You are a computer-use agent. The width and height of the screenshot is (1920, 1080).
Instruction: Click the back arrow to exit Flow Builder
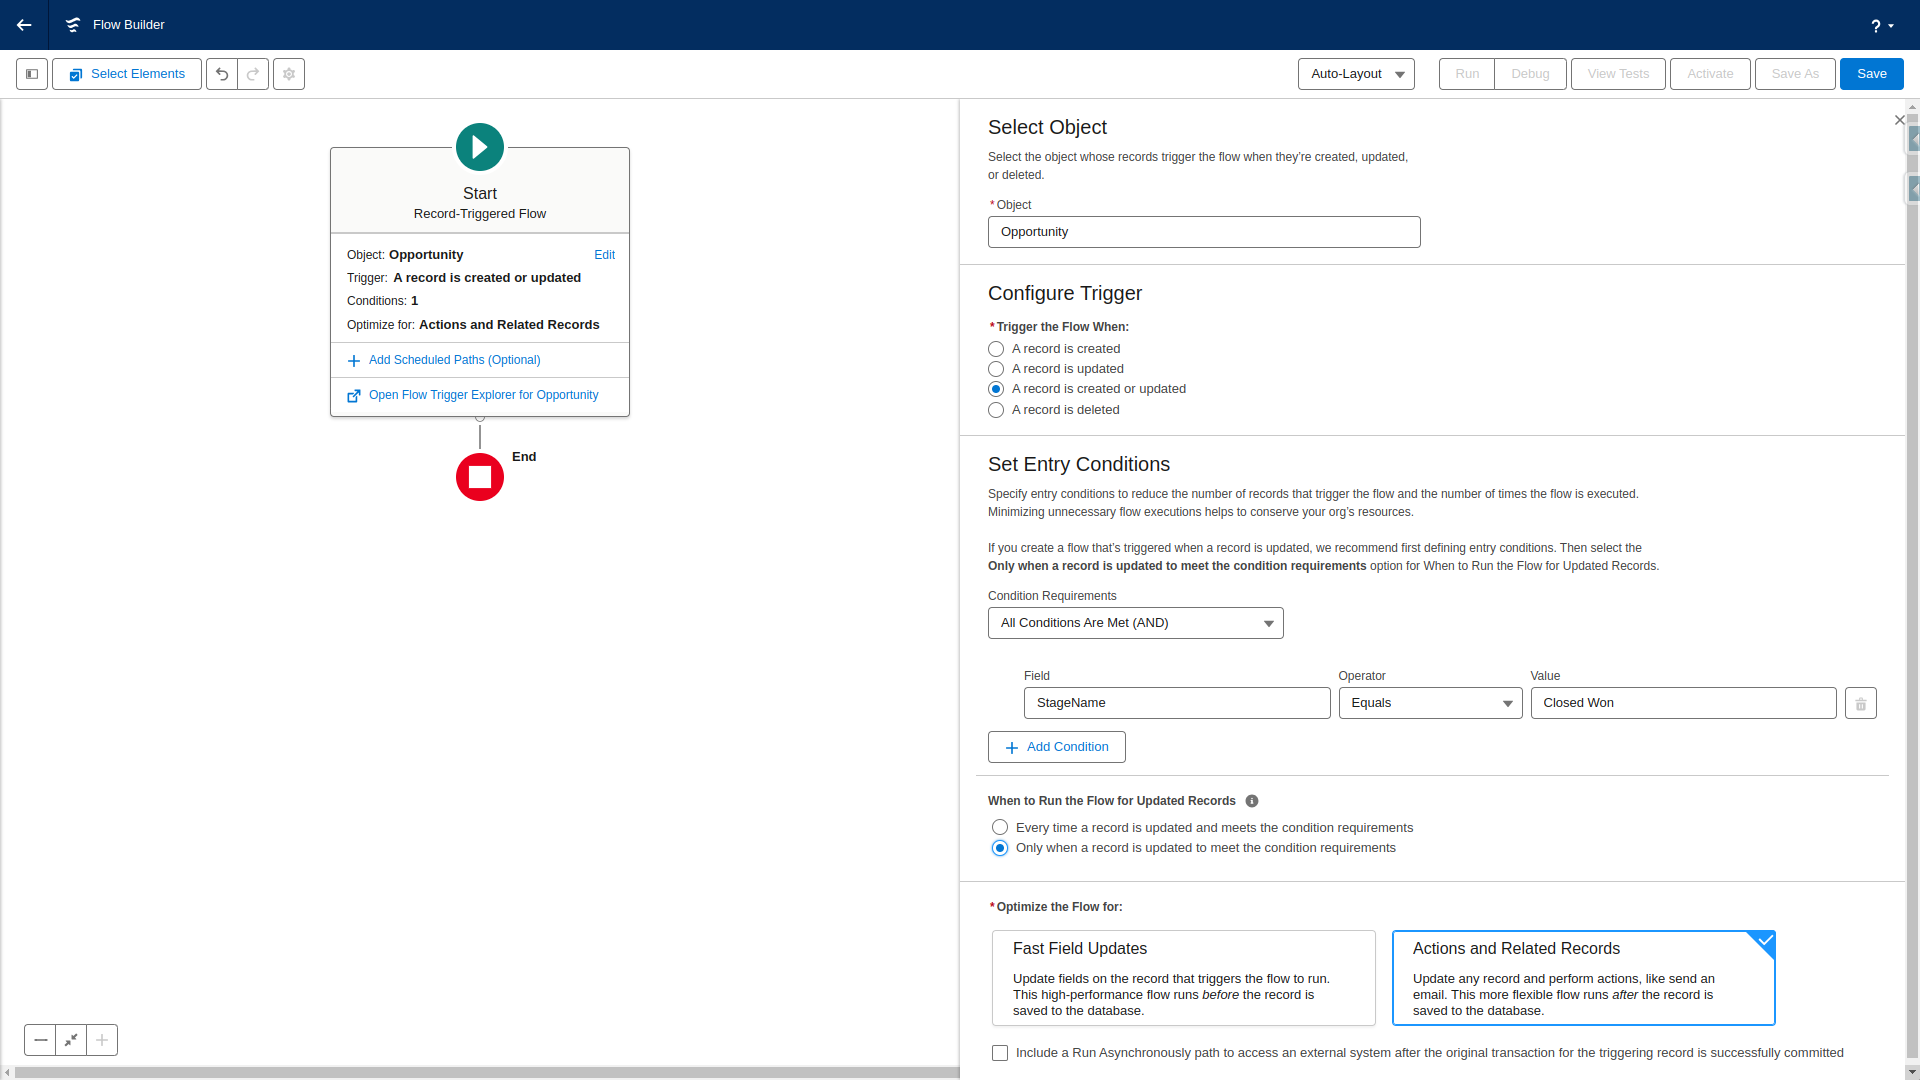pos(24,25)
